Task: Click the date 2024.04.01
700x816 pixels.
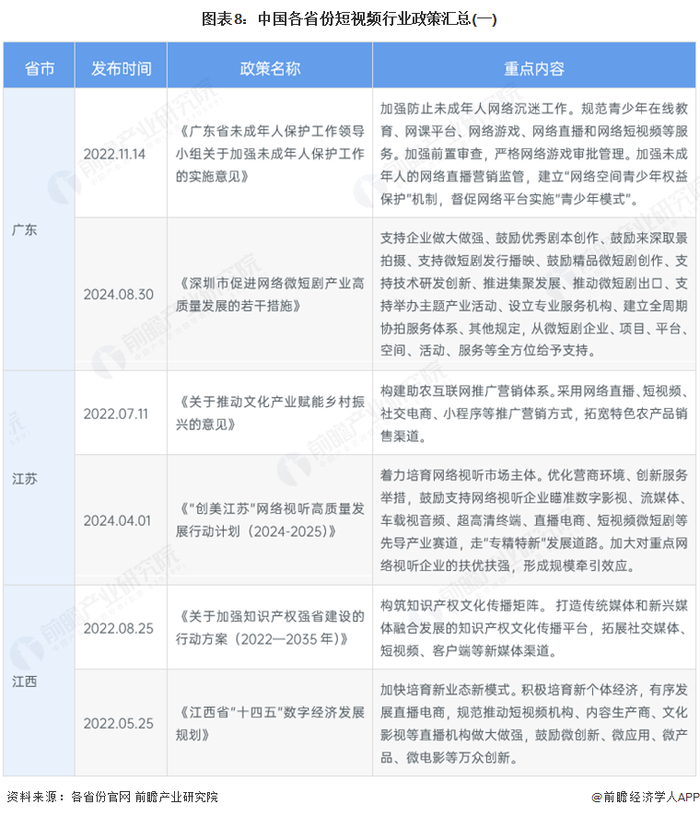Action: [x=117, y=520]
